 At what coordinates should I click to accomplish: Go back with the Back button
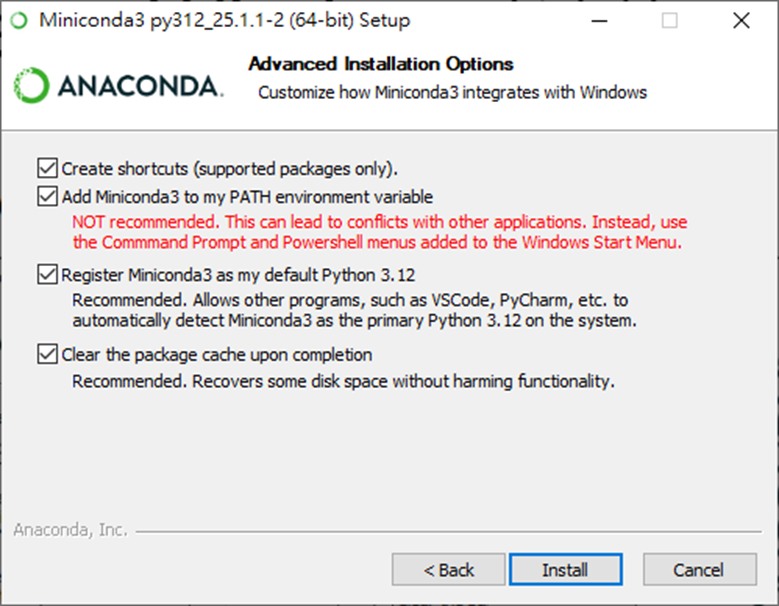(x=449, y=570)
